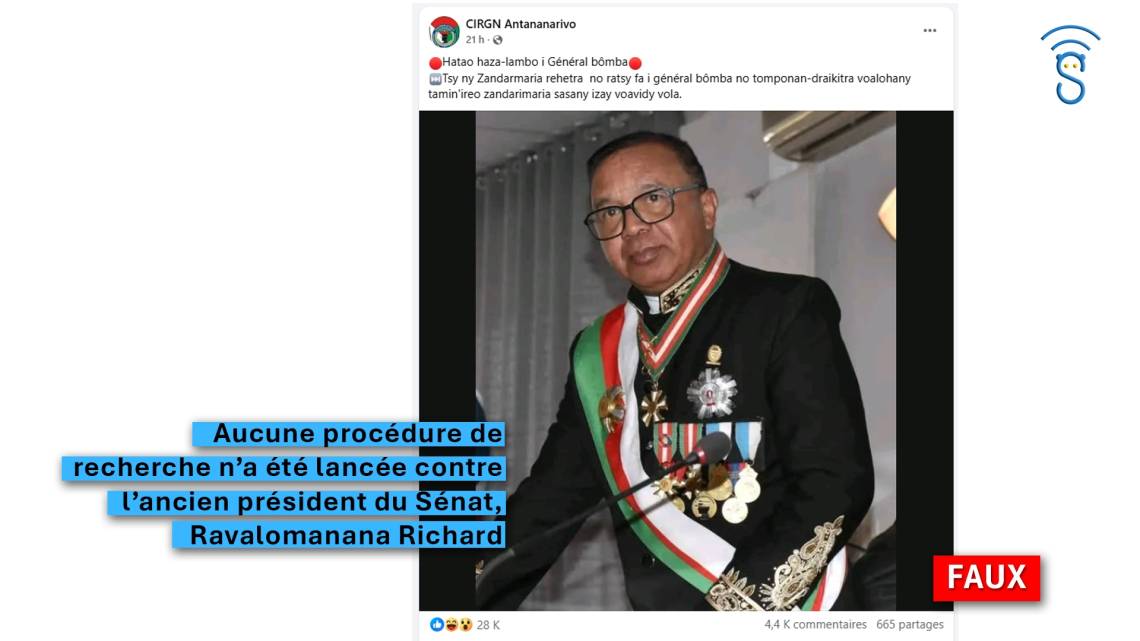Image resolution: width=1140 pixels, height=641 pixels.
Task: Click the Wow surprised reaction icon
Action: tap(465, 624)
